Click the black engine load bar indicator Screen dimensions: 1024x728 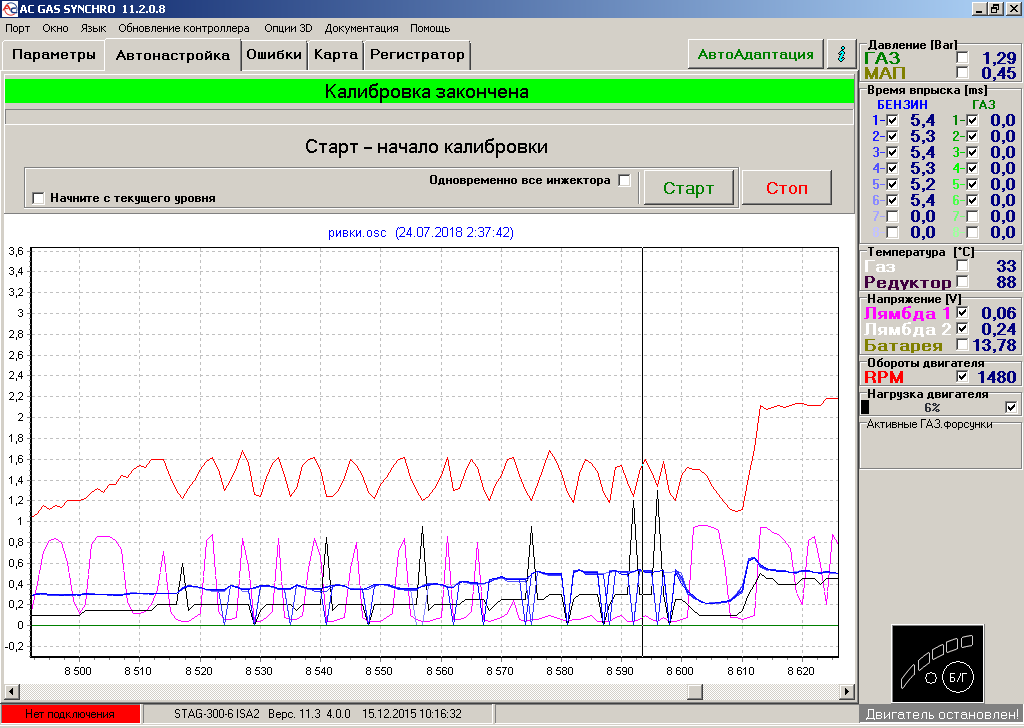[865, 407]
